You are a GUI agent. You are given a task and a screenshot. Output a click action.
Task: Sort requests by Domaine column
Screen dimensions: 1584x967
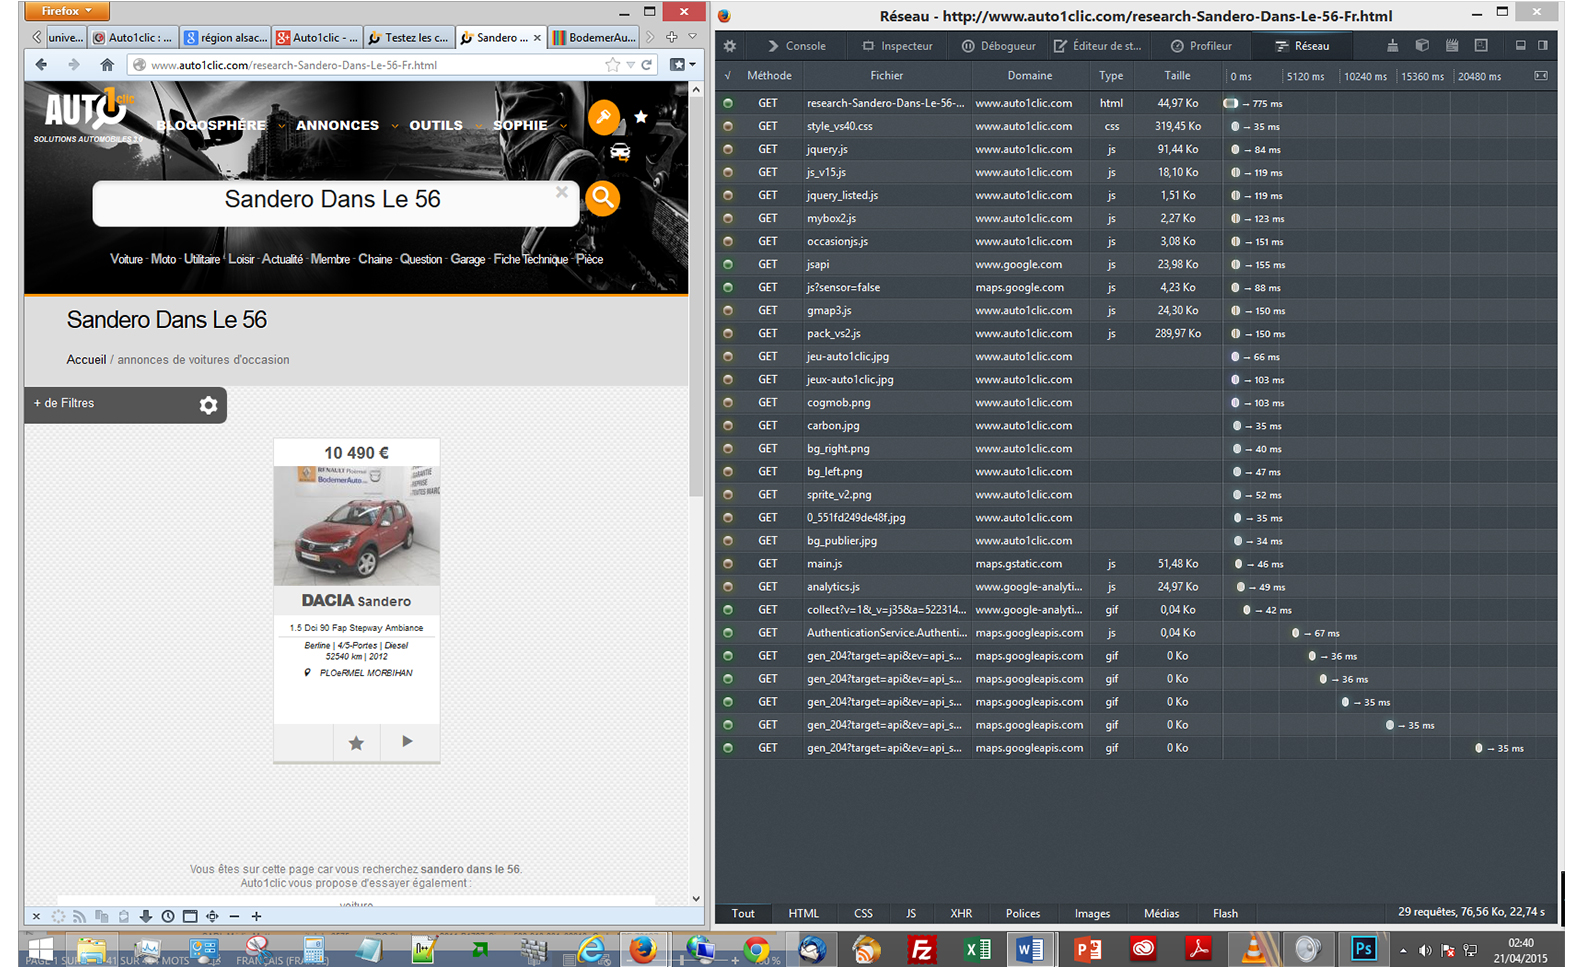coord(1030,76)
